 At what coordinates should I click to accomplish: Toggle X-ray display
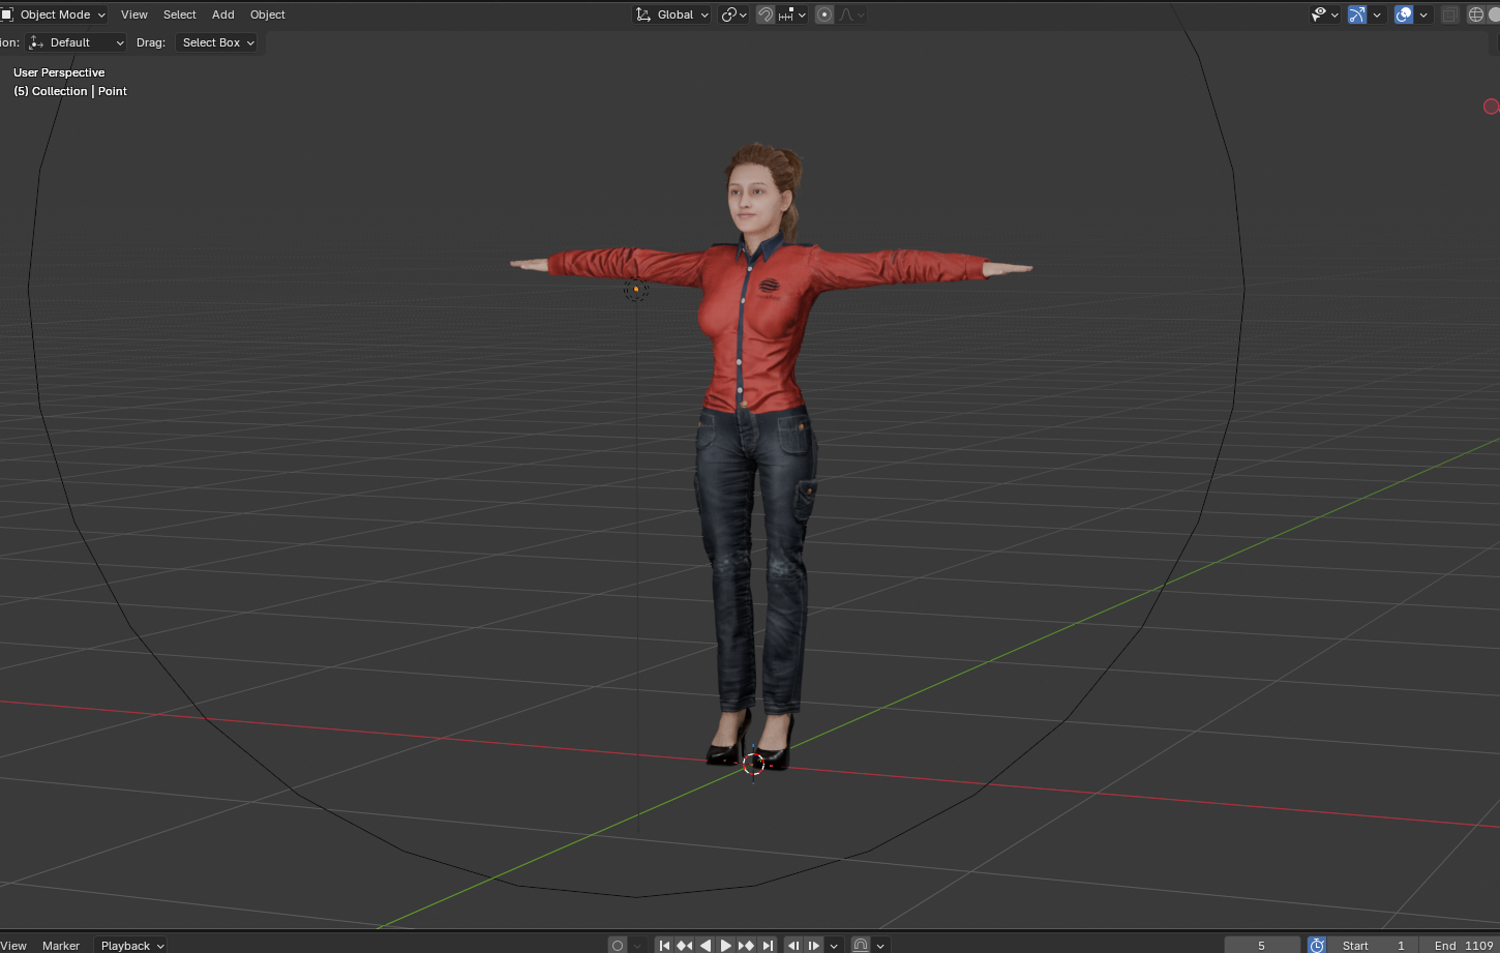tap(1450, 15)
